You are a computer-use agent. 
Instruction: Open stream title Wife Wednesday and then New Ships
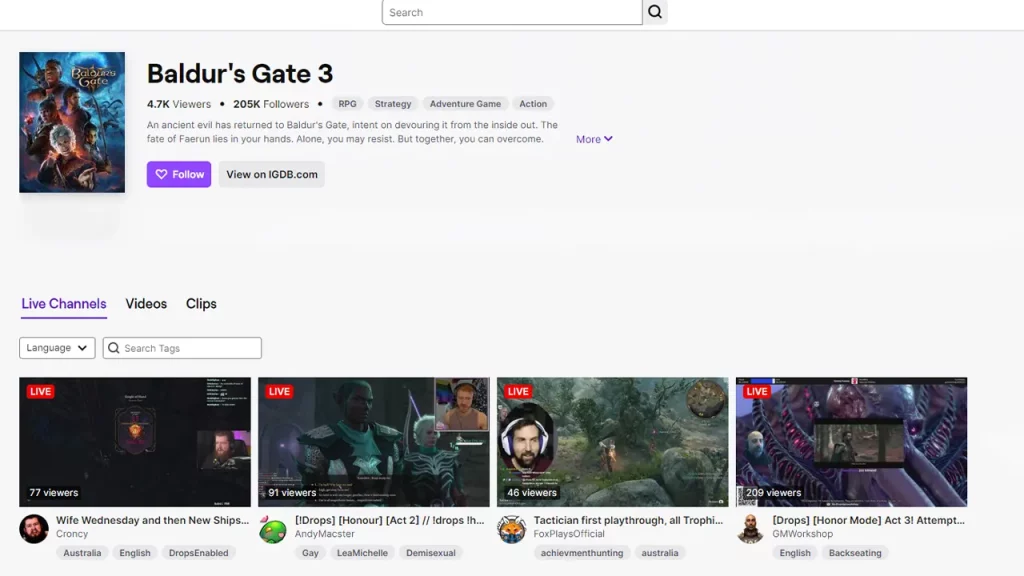click(153, 520)
